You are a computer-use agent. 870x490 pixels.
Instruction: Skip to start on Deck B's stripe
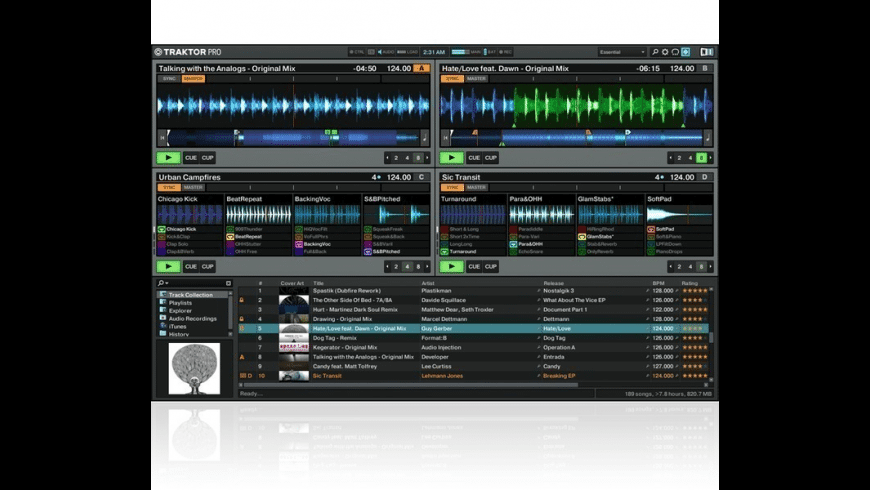446,138
